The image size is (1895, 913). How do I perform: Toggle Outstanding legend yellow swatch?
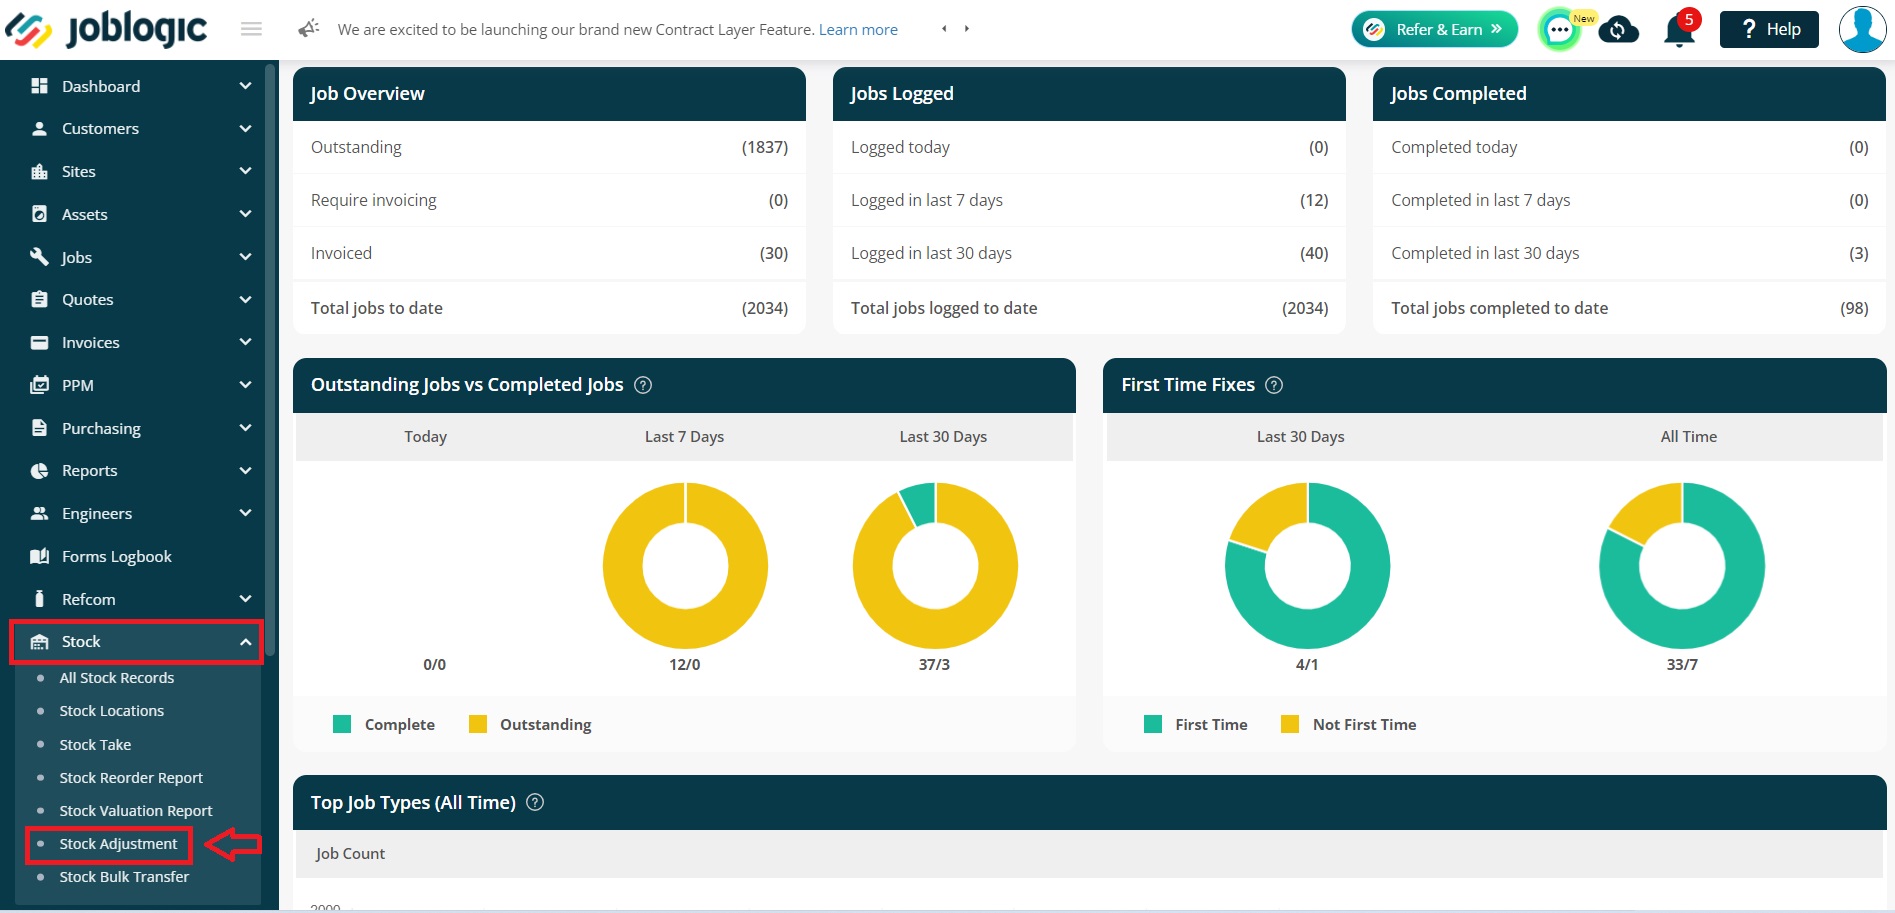coord(478,724)
